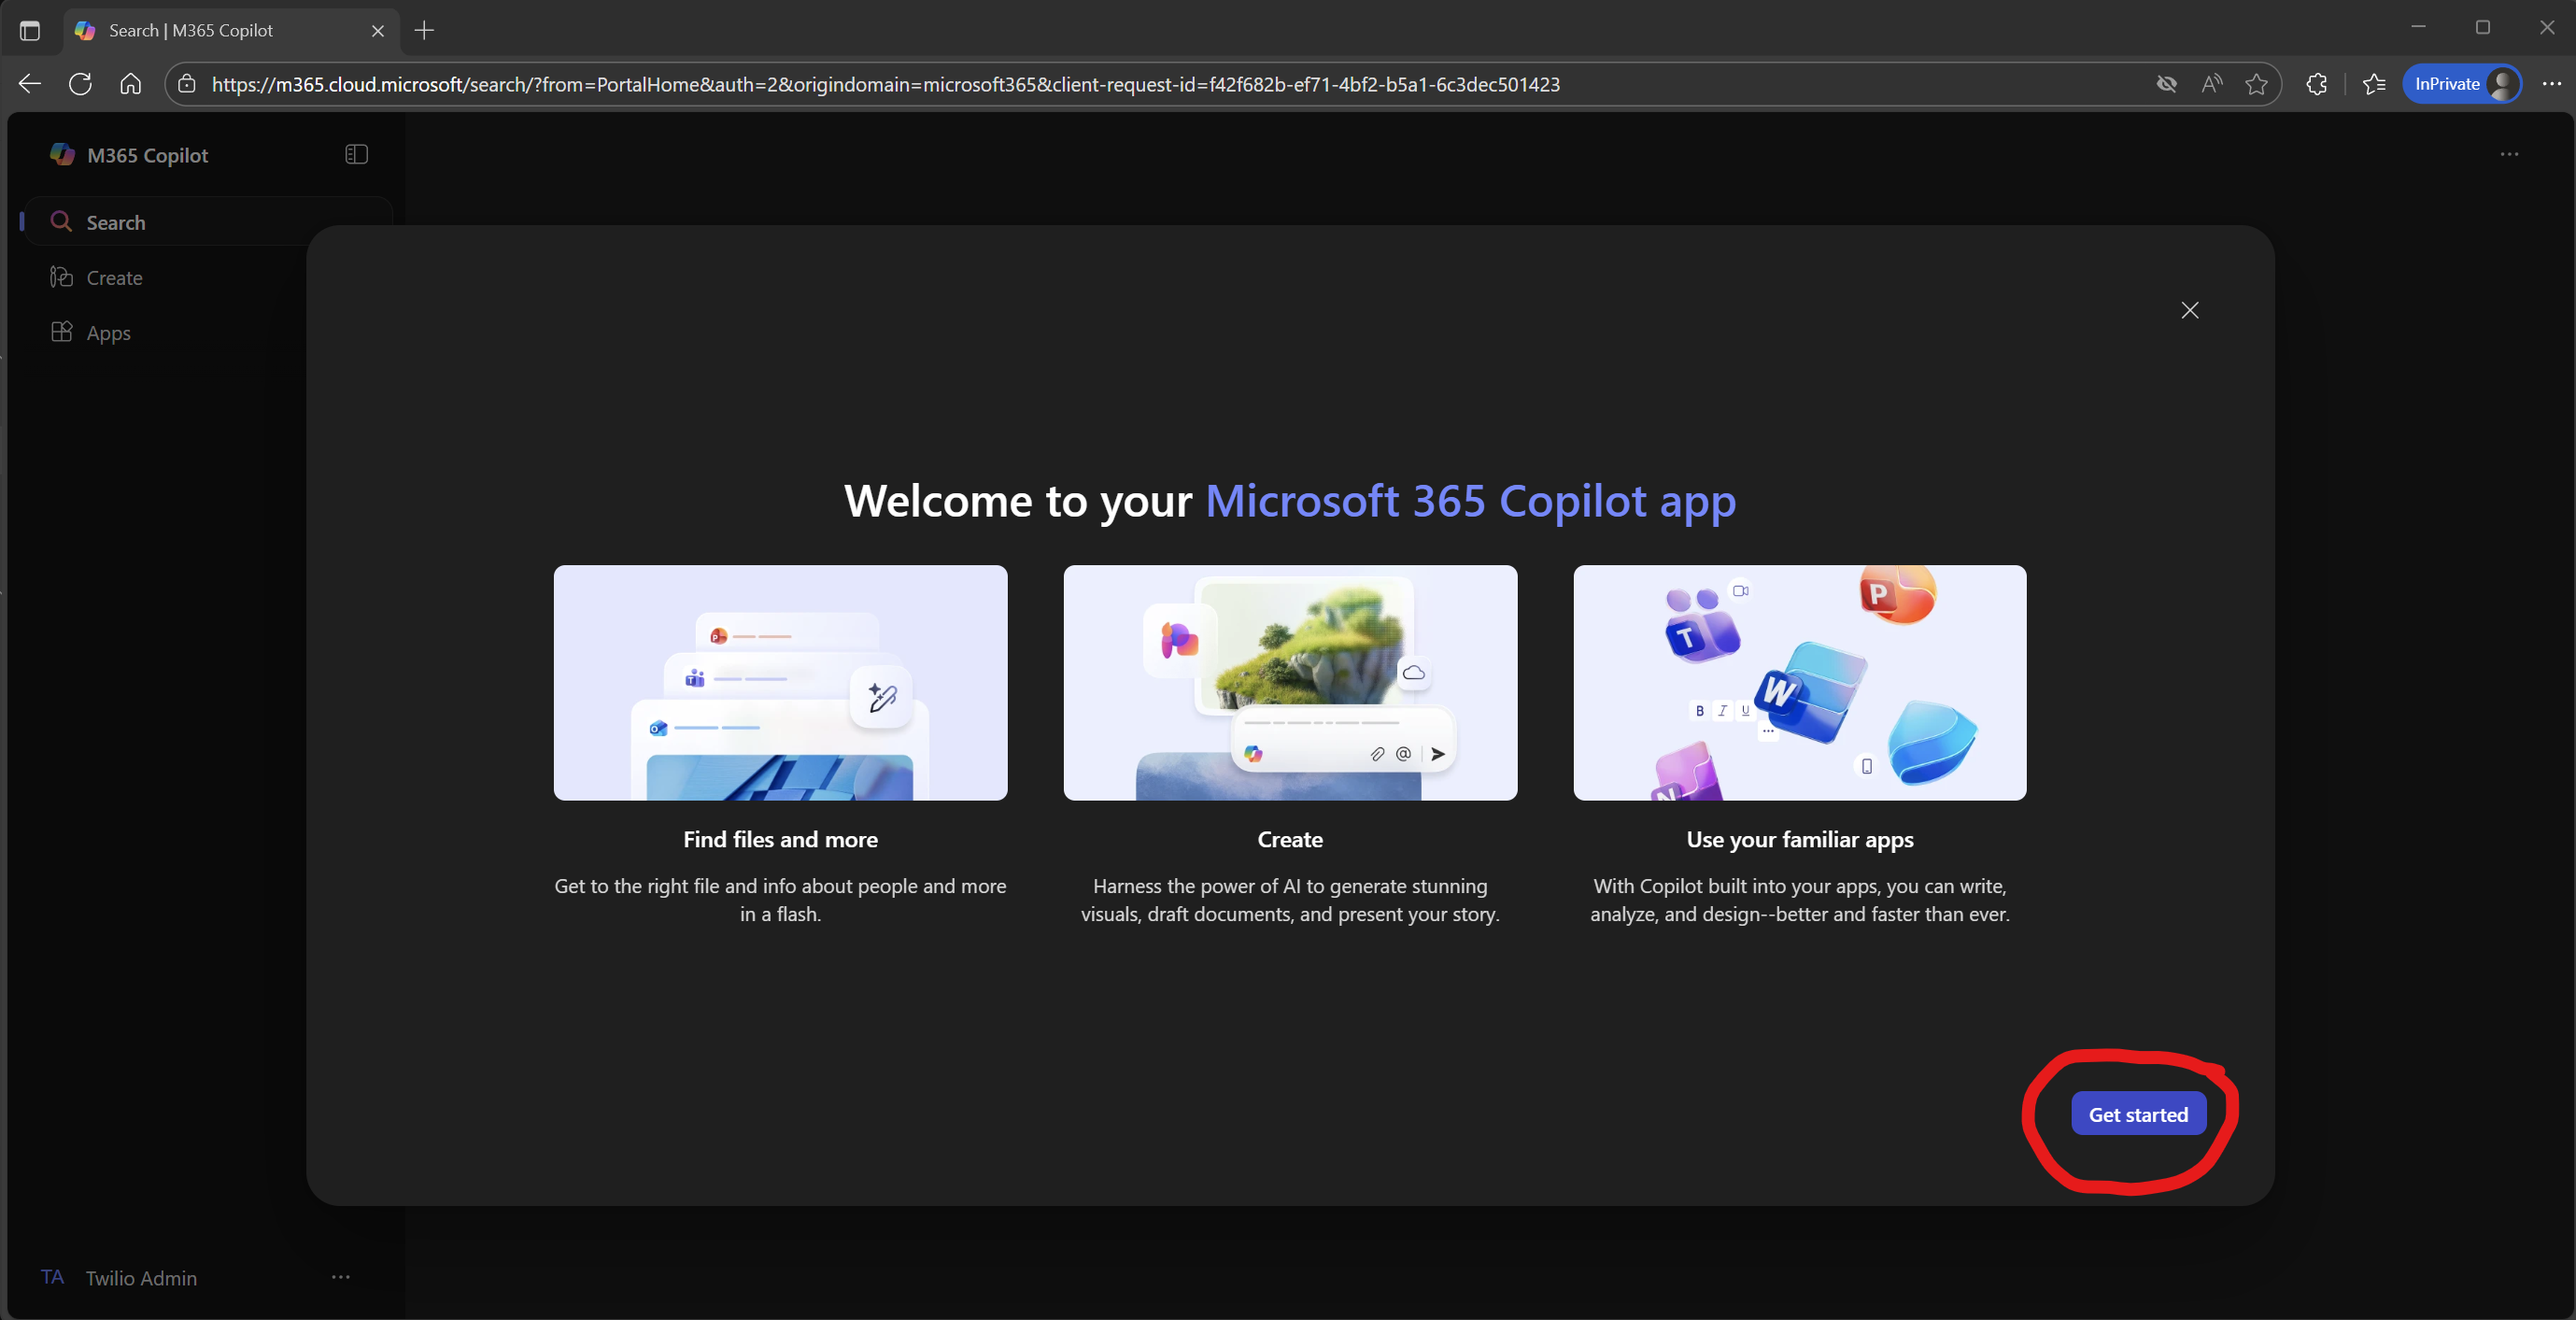The height and width of the screenshot is (1320, 2576).
Task: Open Search in the sidebar
Action: coord(115,222)
